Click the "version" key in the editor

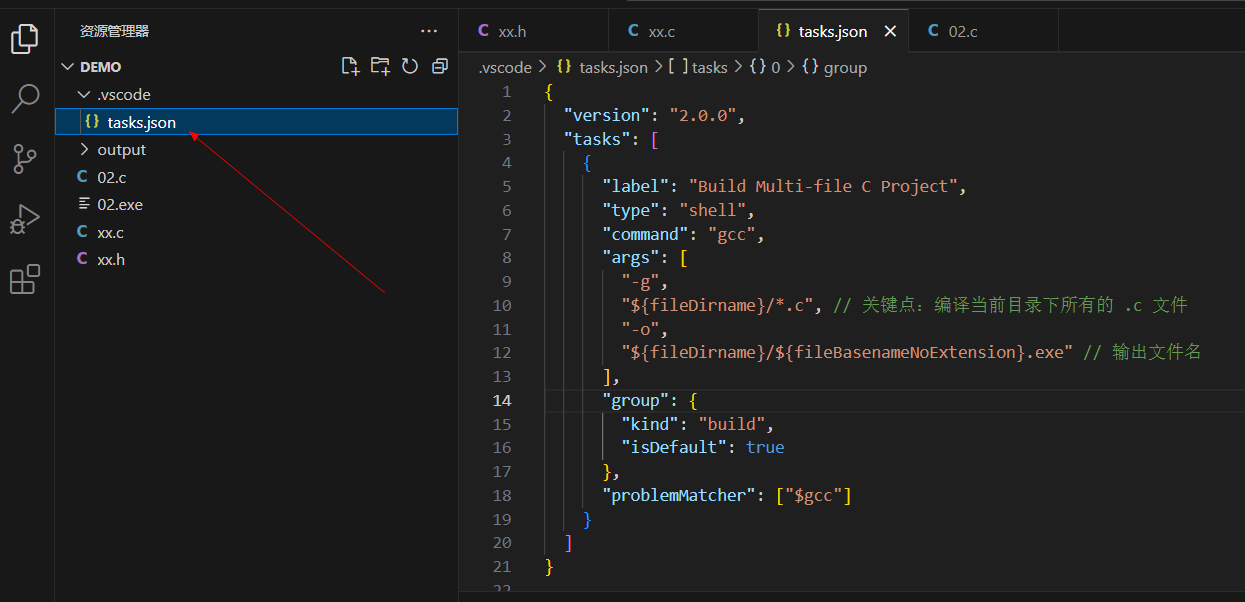606,115
